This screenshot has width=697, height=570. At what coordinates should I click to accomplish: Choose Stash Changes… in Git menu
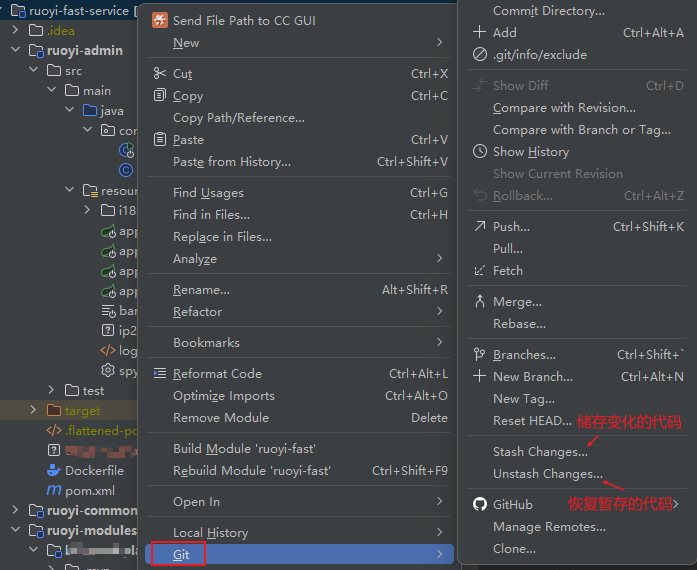click(540, 451)
